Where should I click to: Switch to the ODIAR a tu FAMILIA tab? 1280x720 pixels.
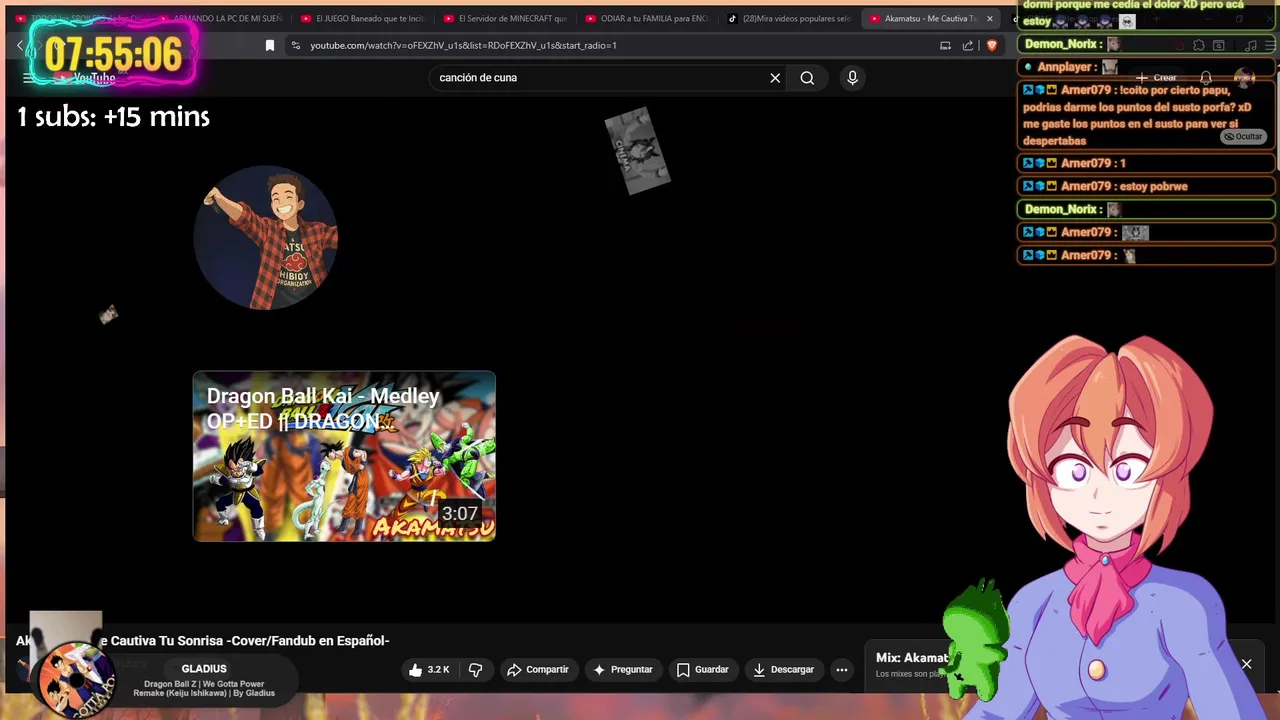pos(647,18)
